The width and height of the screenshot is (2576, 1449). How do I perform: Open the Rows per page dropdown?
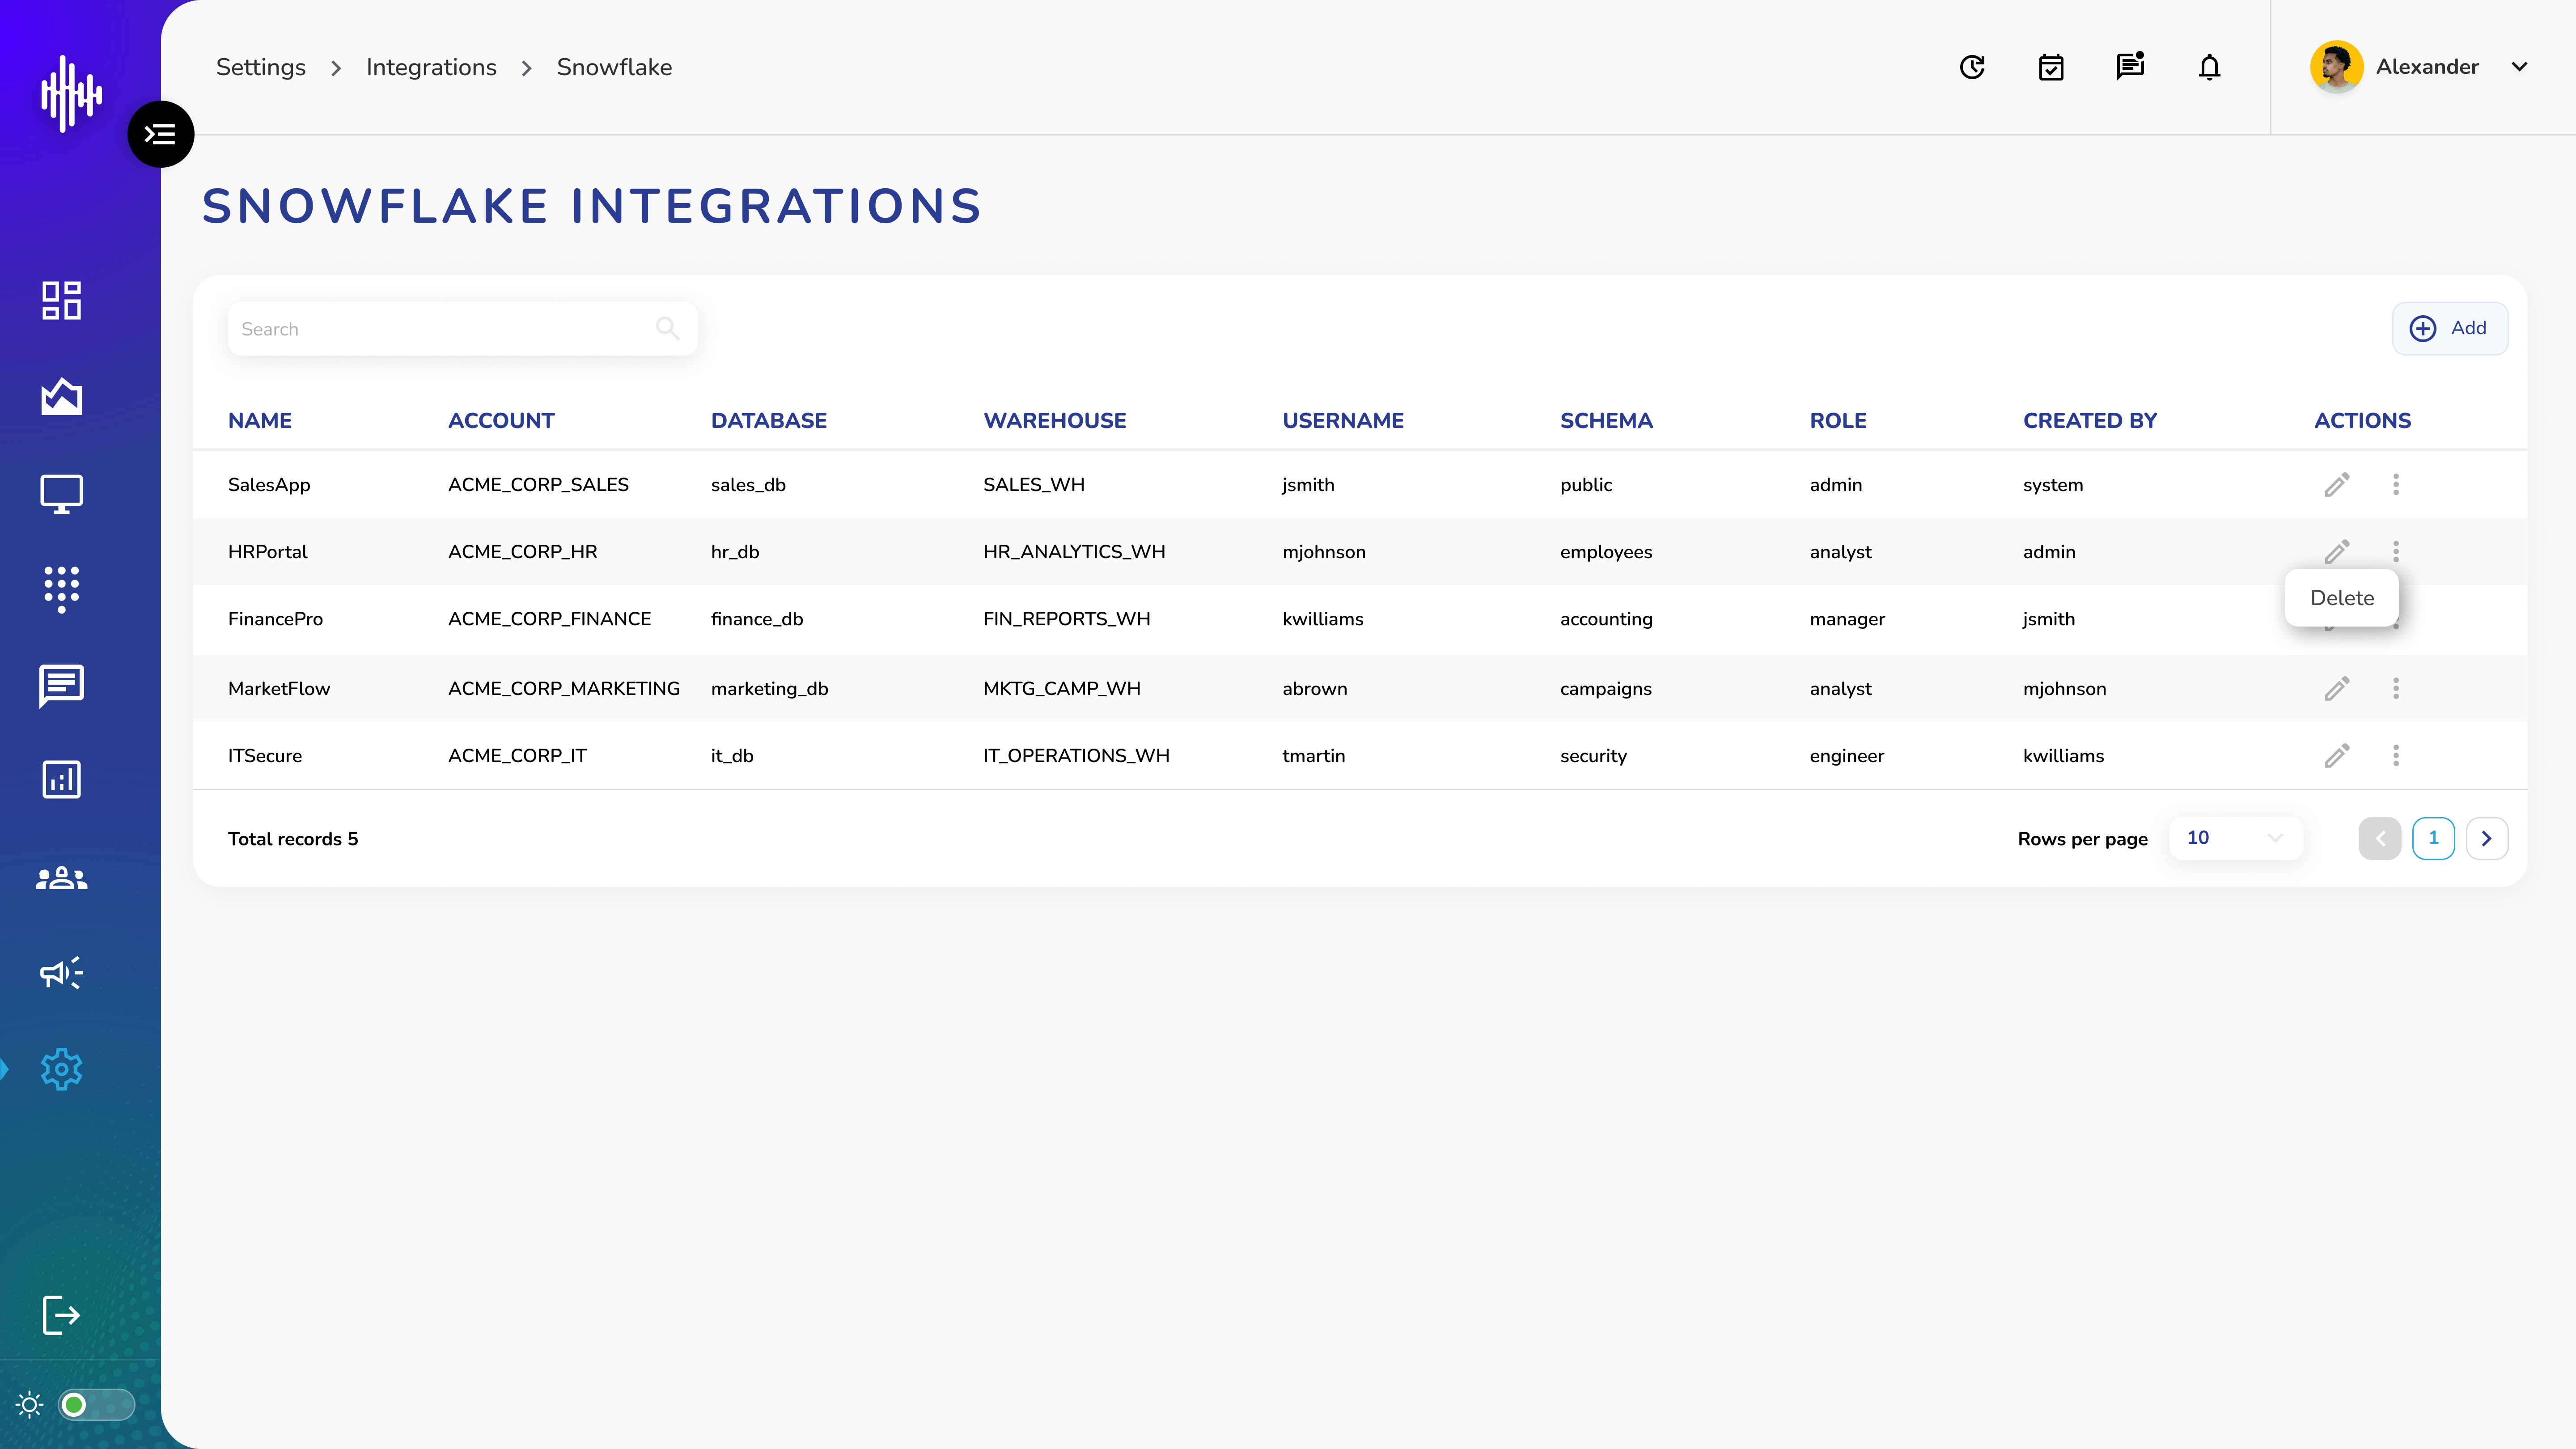(x=2235, y=838)
